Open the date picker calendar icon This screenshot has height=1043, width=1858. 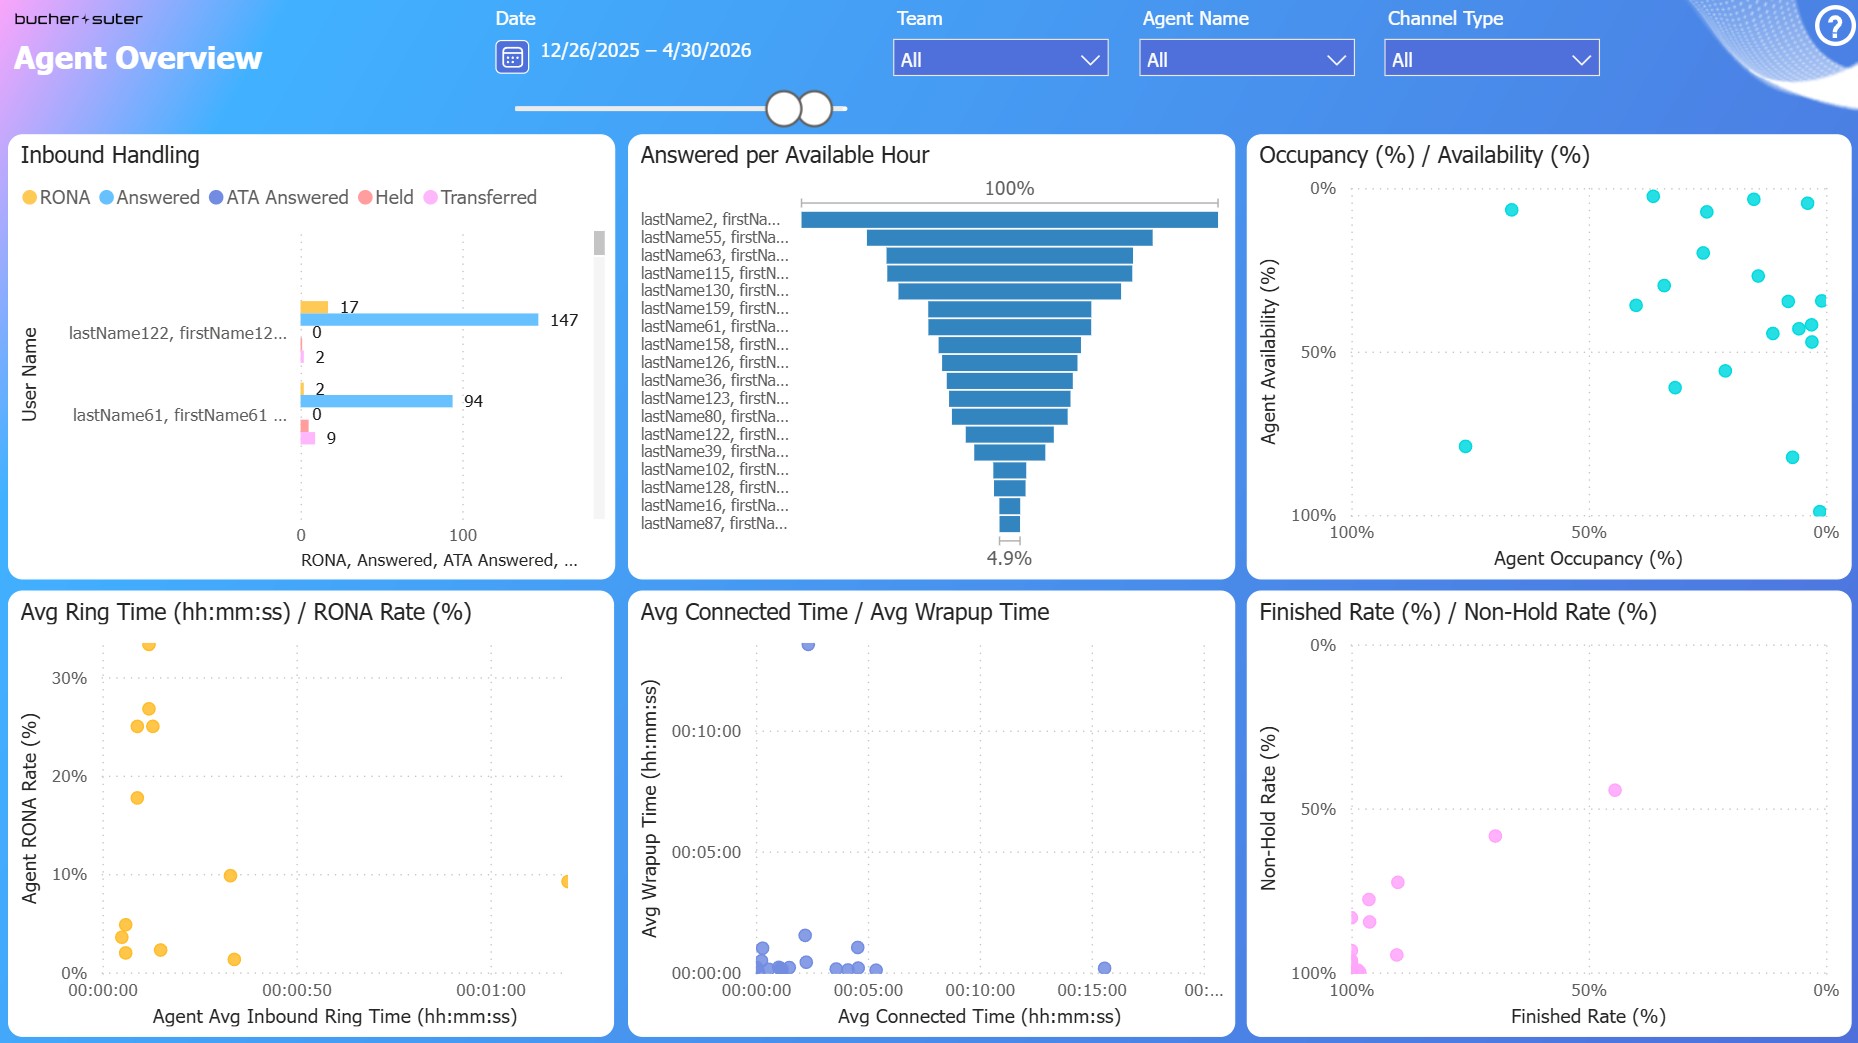512,57
